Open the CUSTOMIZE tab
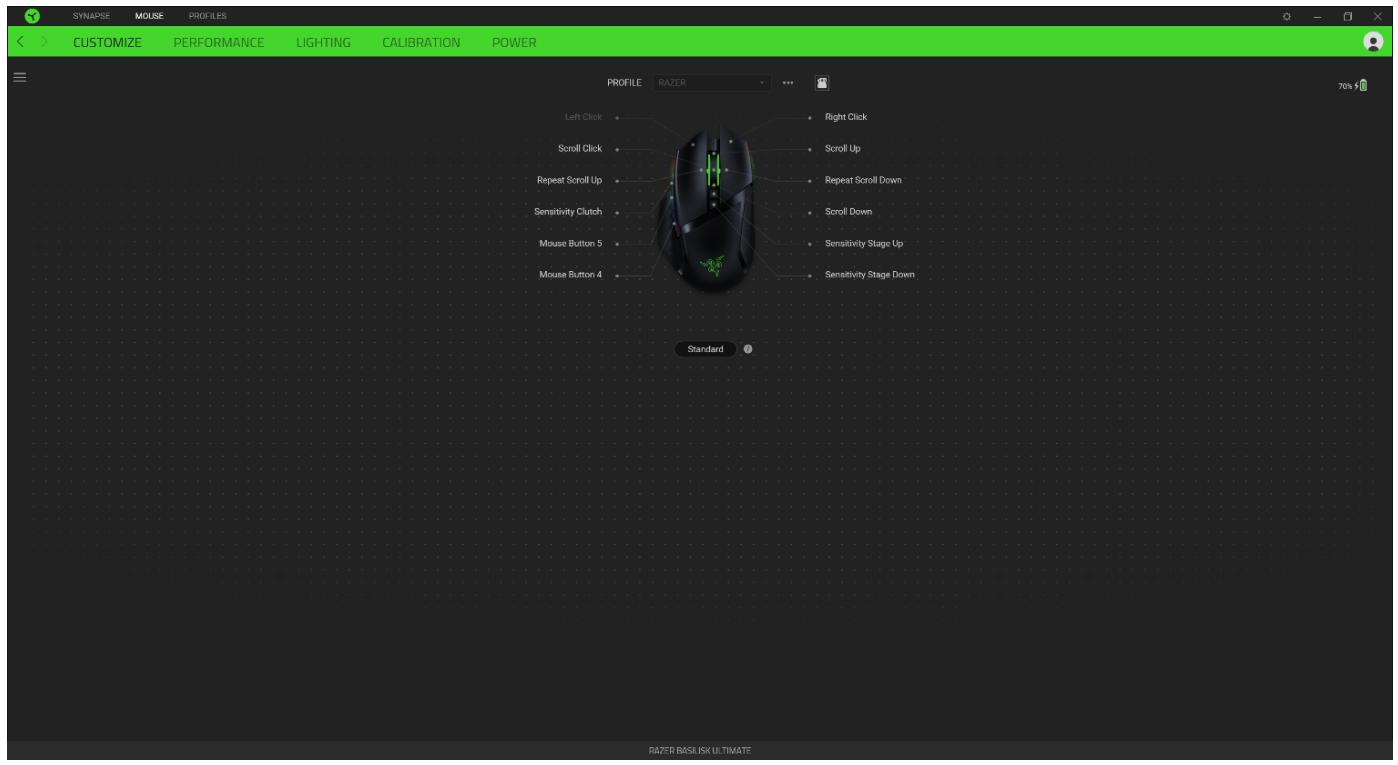The height and width of the screenshot is (765, 1398). [x=107, y=43]
